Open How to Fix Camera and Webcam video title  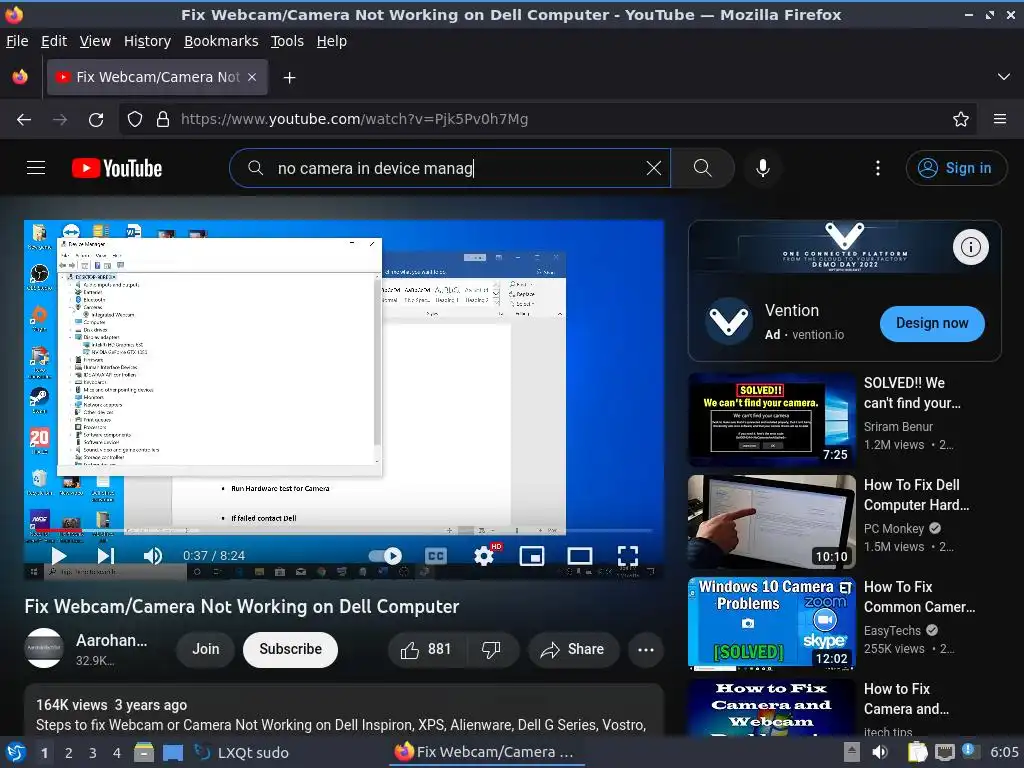click(906, 699)
